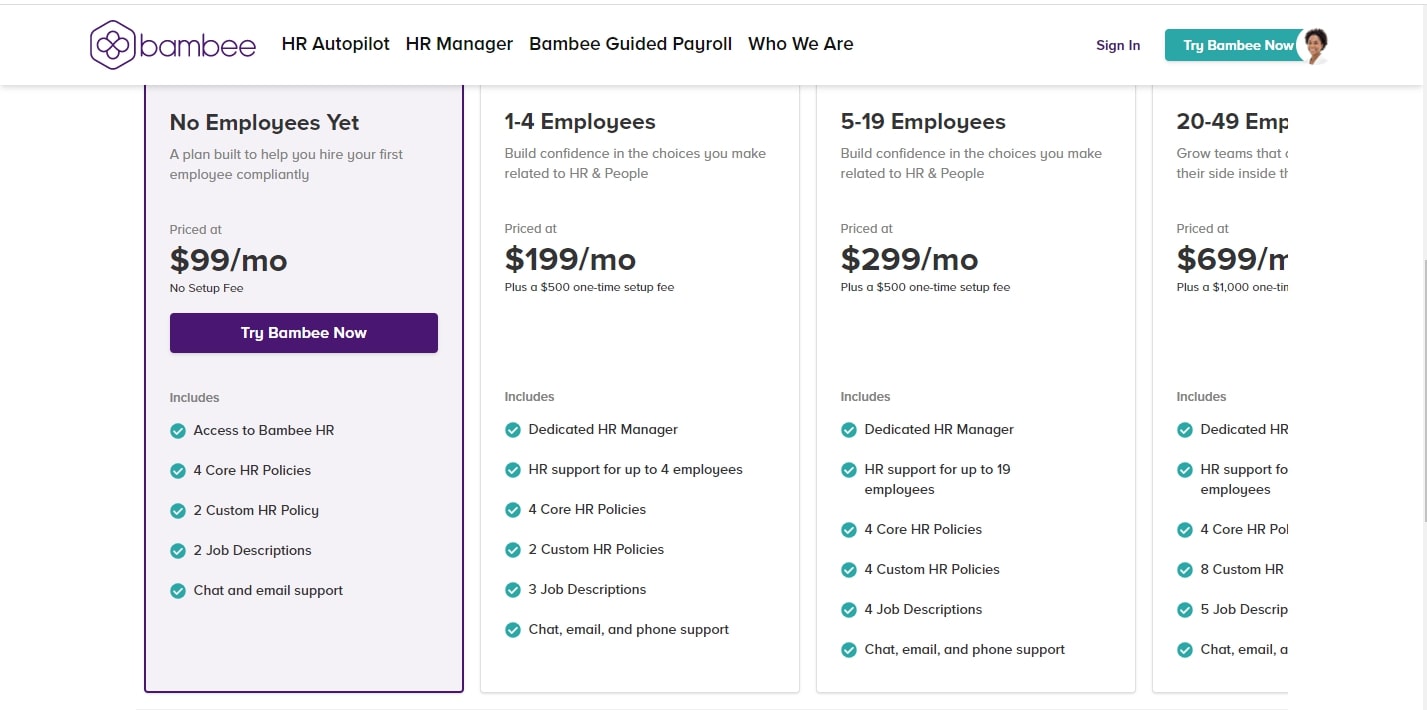
Task: Open the HR Autopilot navigation item
Action: pyautogui.click(x=335, y=44)
